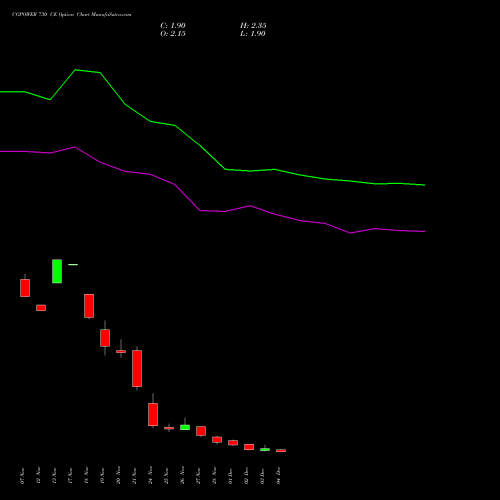Select the last red candlestick above 04 Dec
500x500 pixels.
(x=281, y=450)
